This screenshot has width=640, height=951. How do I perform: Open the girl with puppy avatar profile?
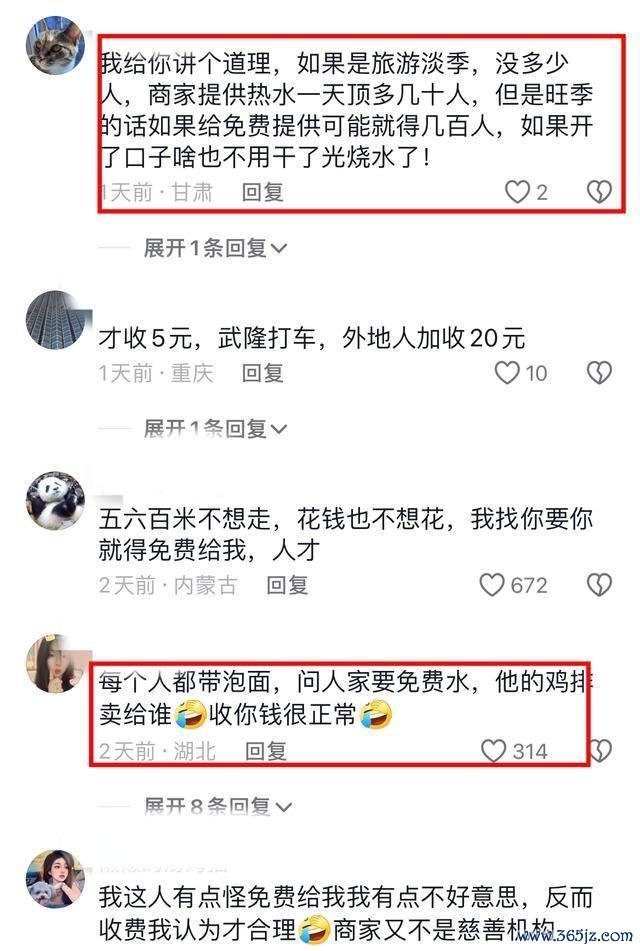tap(55, 879)
